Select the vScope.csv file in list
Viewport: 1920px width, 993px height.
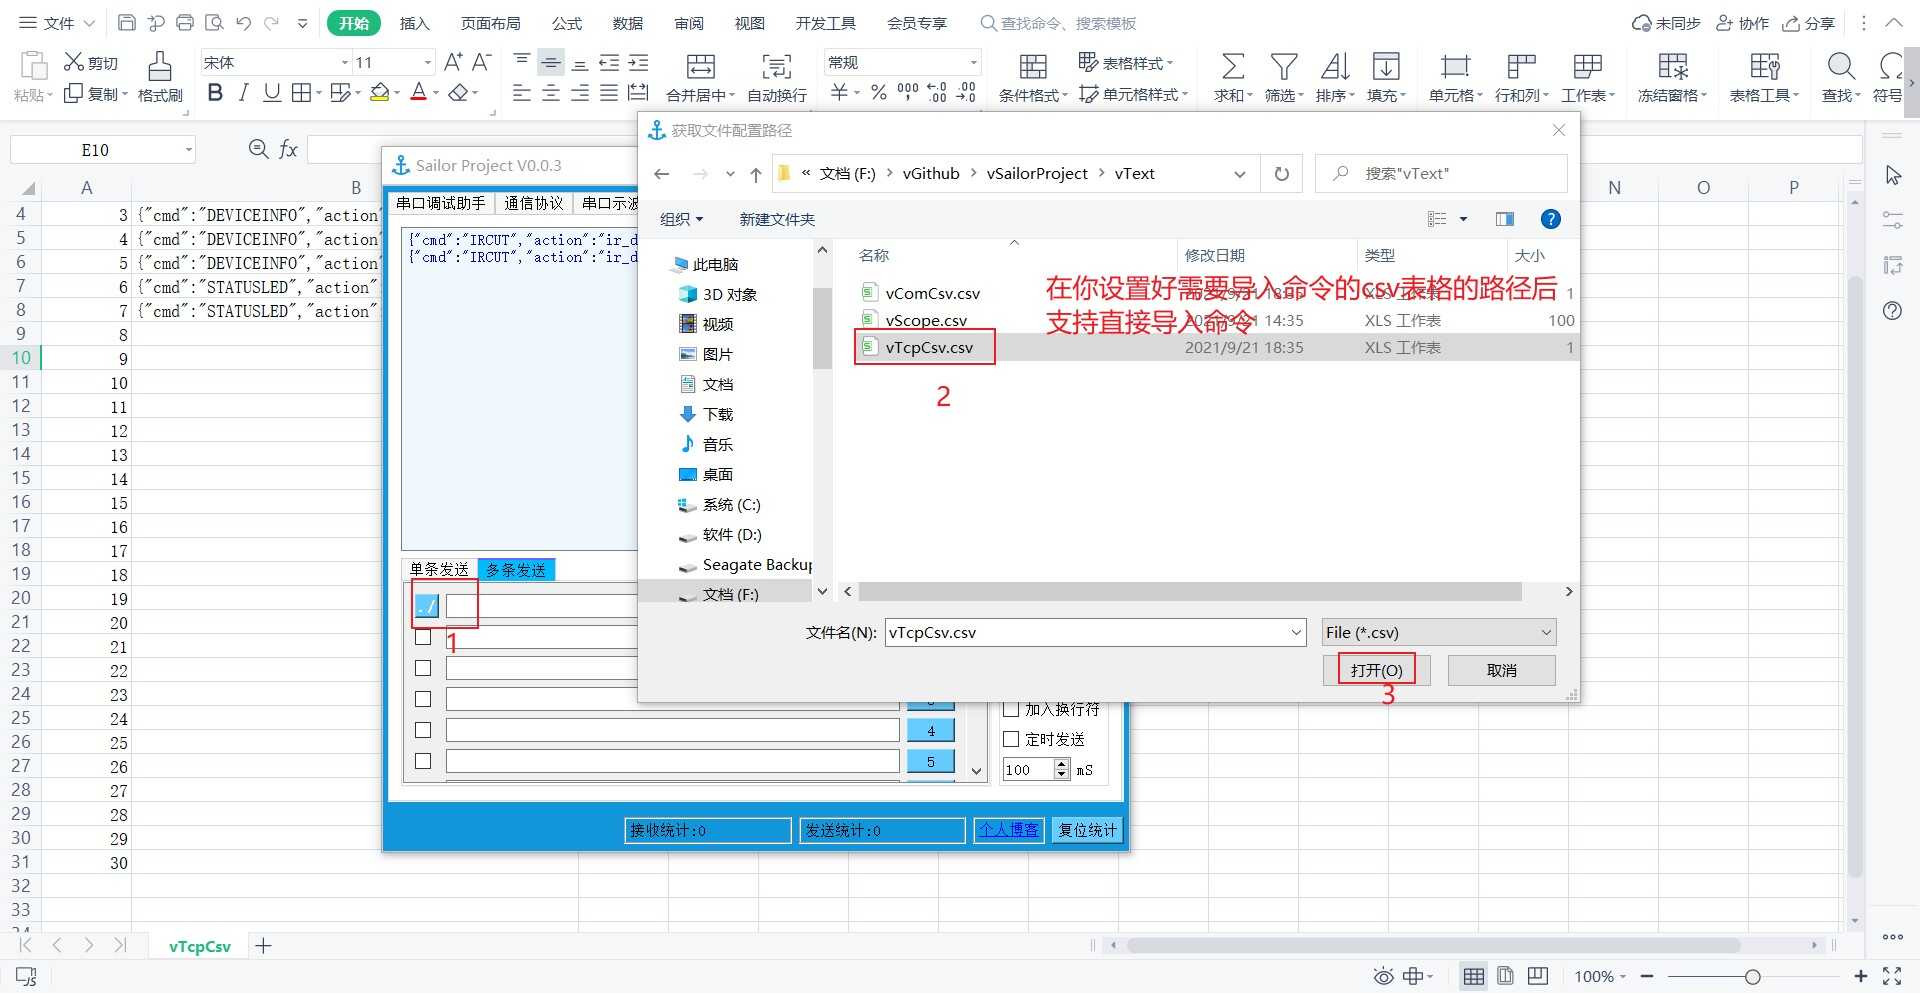pos(926,320)
